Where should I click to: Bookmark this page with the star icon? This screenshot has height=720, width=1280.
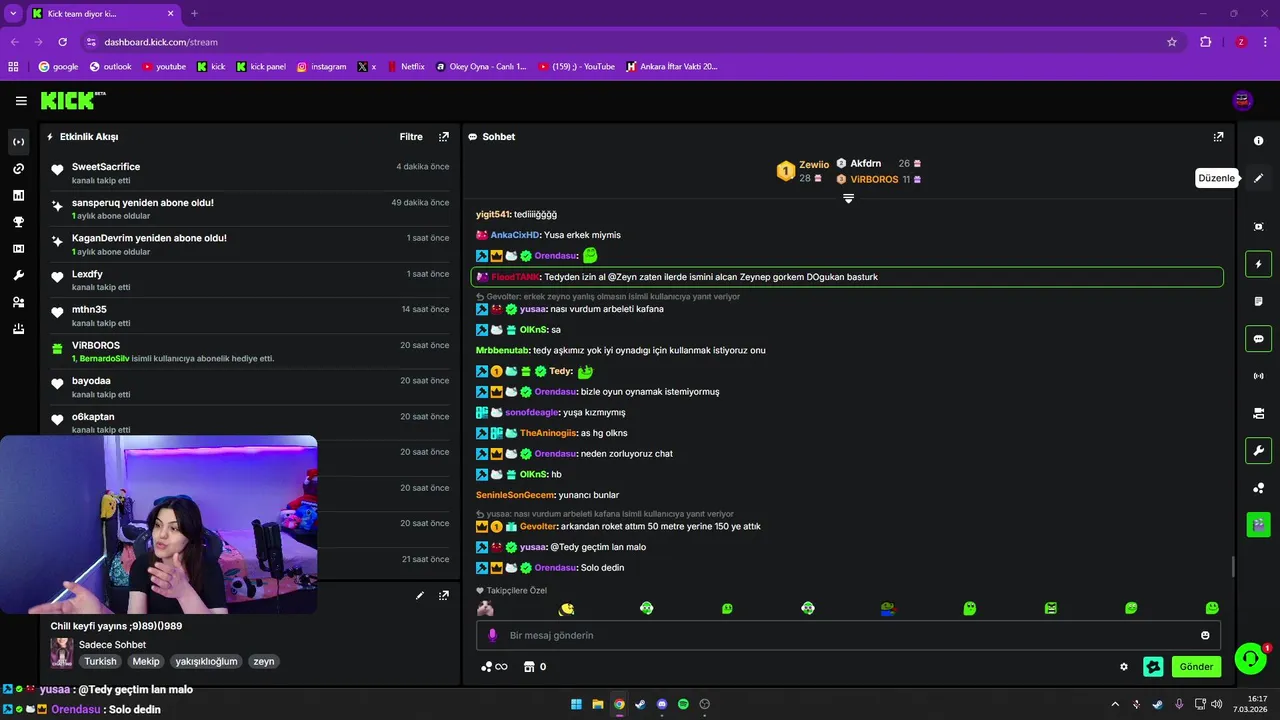coord(1172,42)
